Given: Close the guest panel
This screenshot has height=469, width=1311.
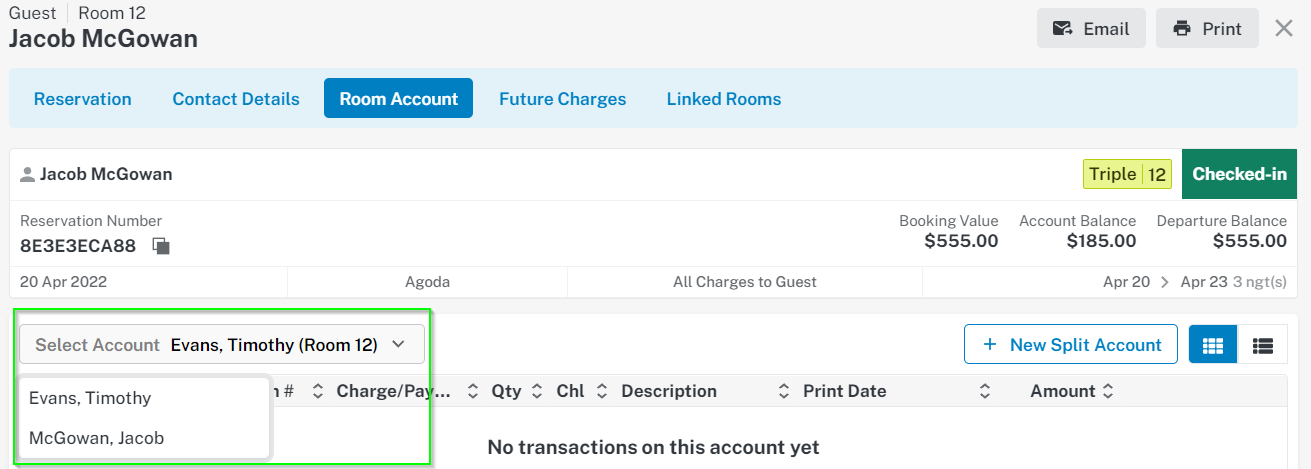Looking at the screenshot, I should [x=1284, y=28].
